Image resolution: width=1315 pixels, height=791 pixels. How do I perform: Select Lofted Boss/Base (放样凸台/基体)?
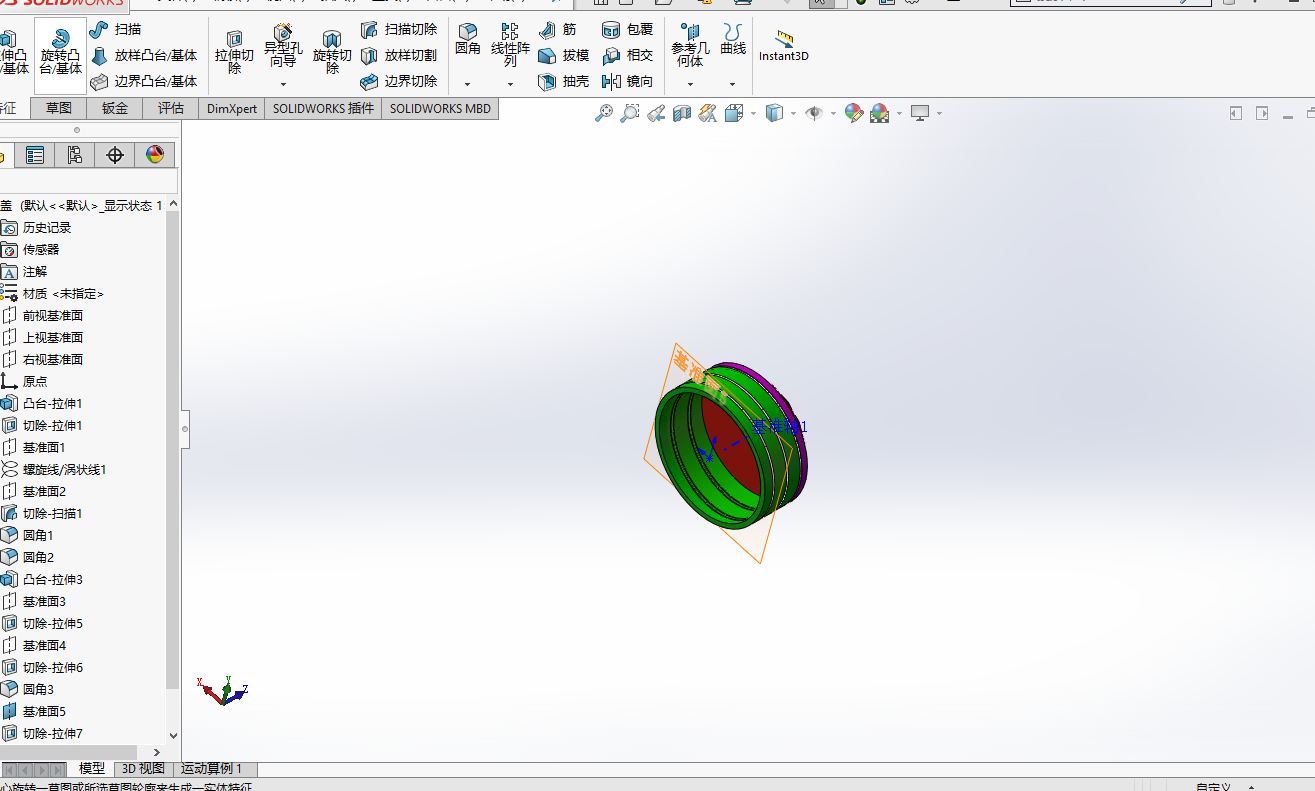(144, 56)
